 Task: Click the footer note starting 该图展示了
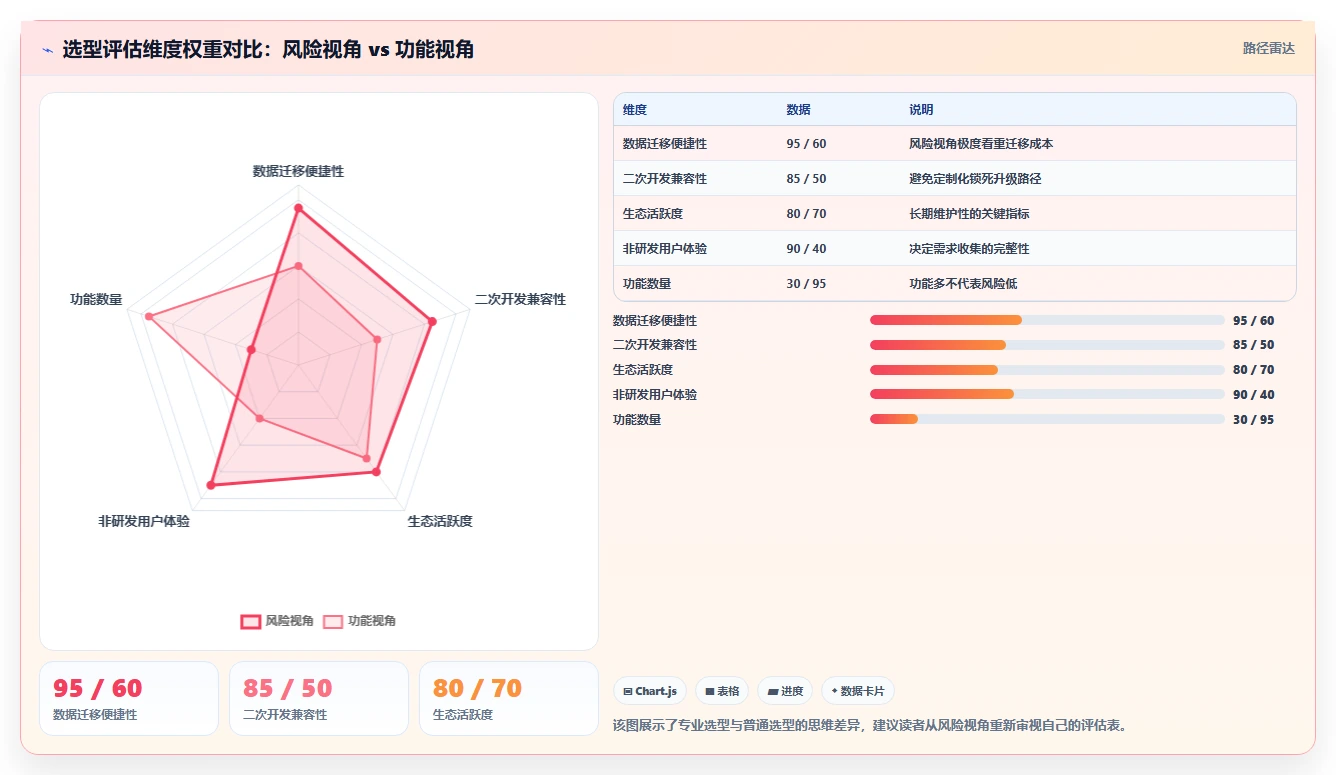tap(872, 725)
